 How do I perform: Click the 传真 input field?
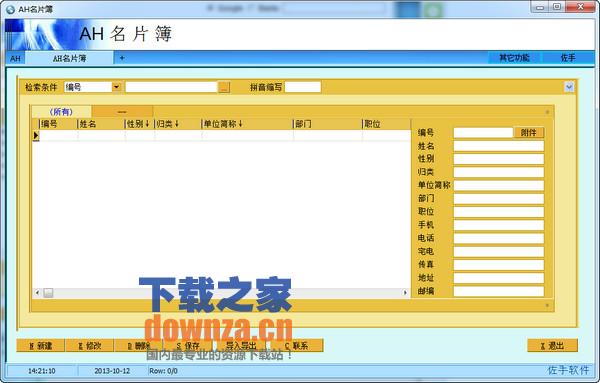[499, 264]
